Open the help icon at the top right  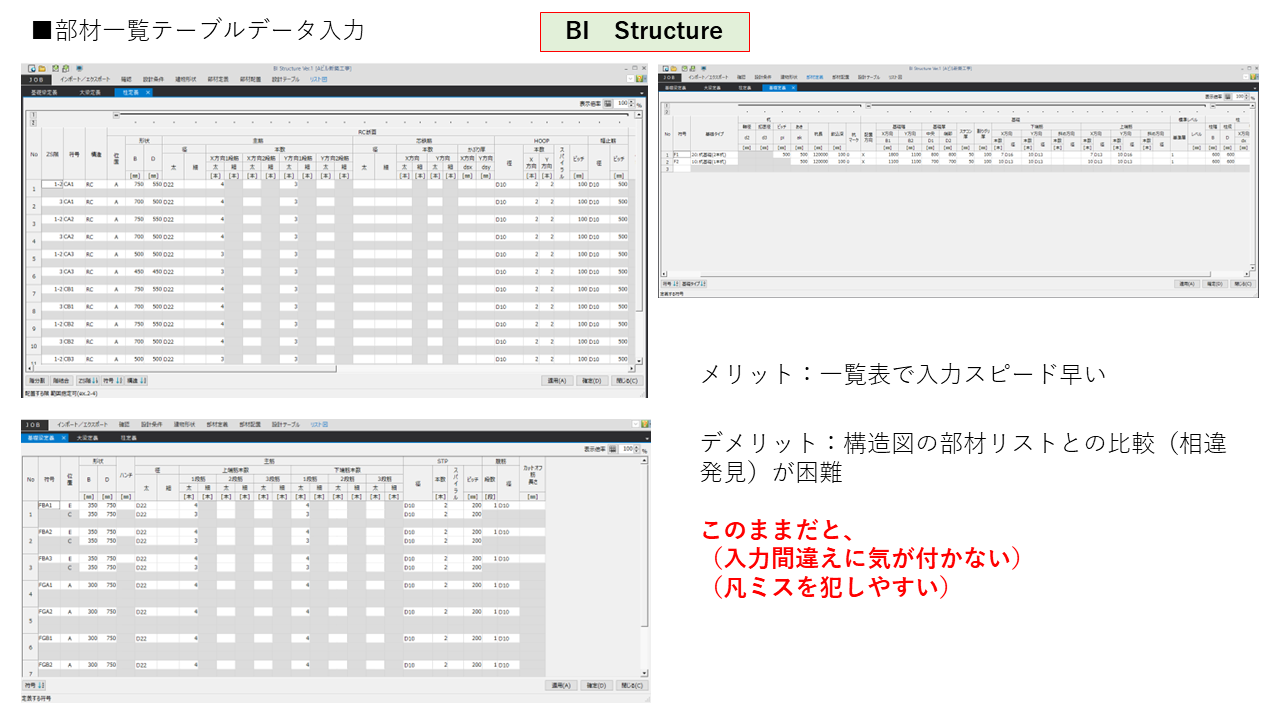tap(639, 78)
